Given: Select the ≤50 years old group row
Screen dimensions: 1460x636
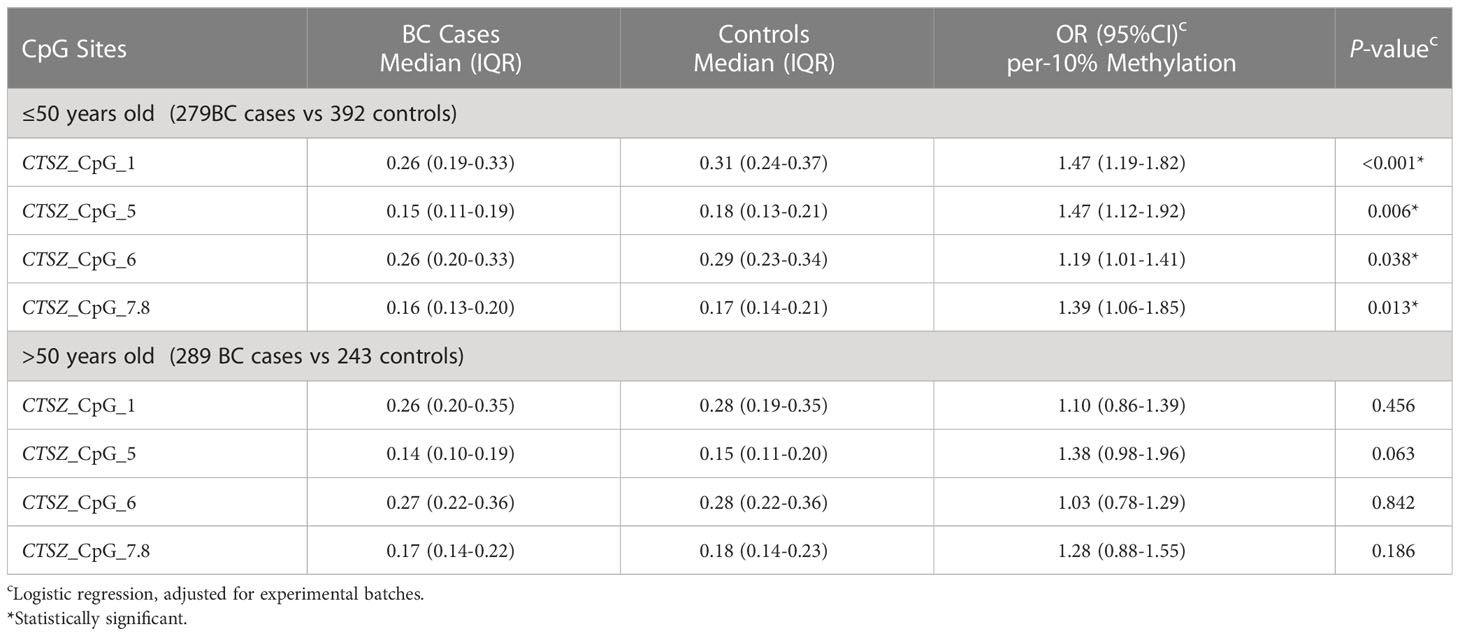Looking at the screenshot, I should click(730, 114).
